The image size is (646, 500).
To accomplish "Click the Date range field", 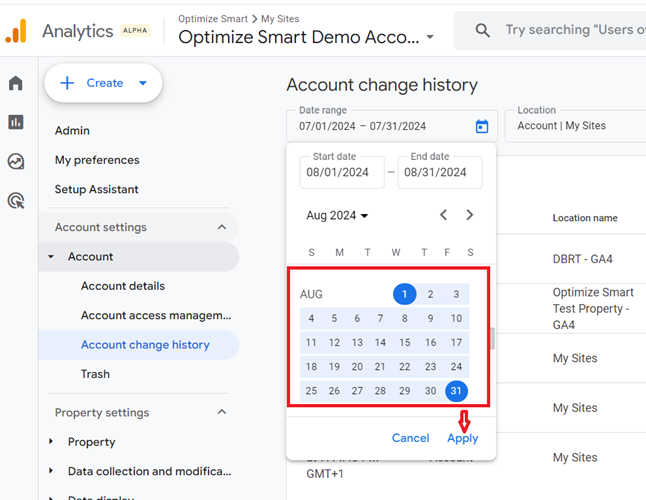I will (x=392, y=126).
